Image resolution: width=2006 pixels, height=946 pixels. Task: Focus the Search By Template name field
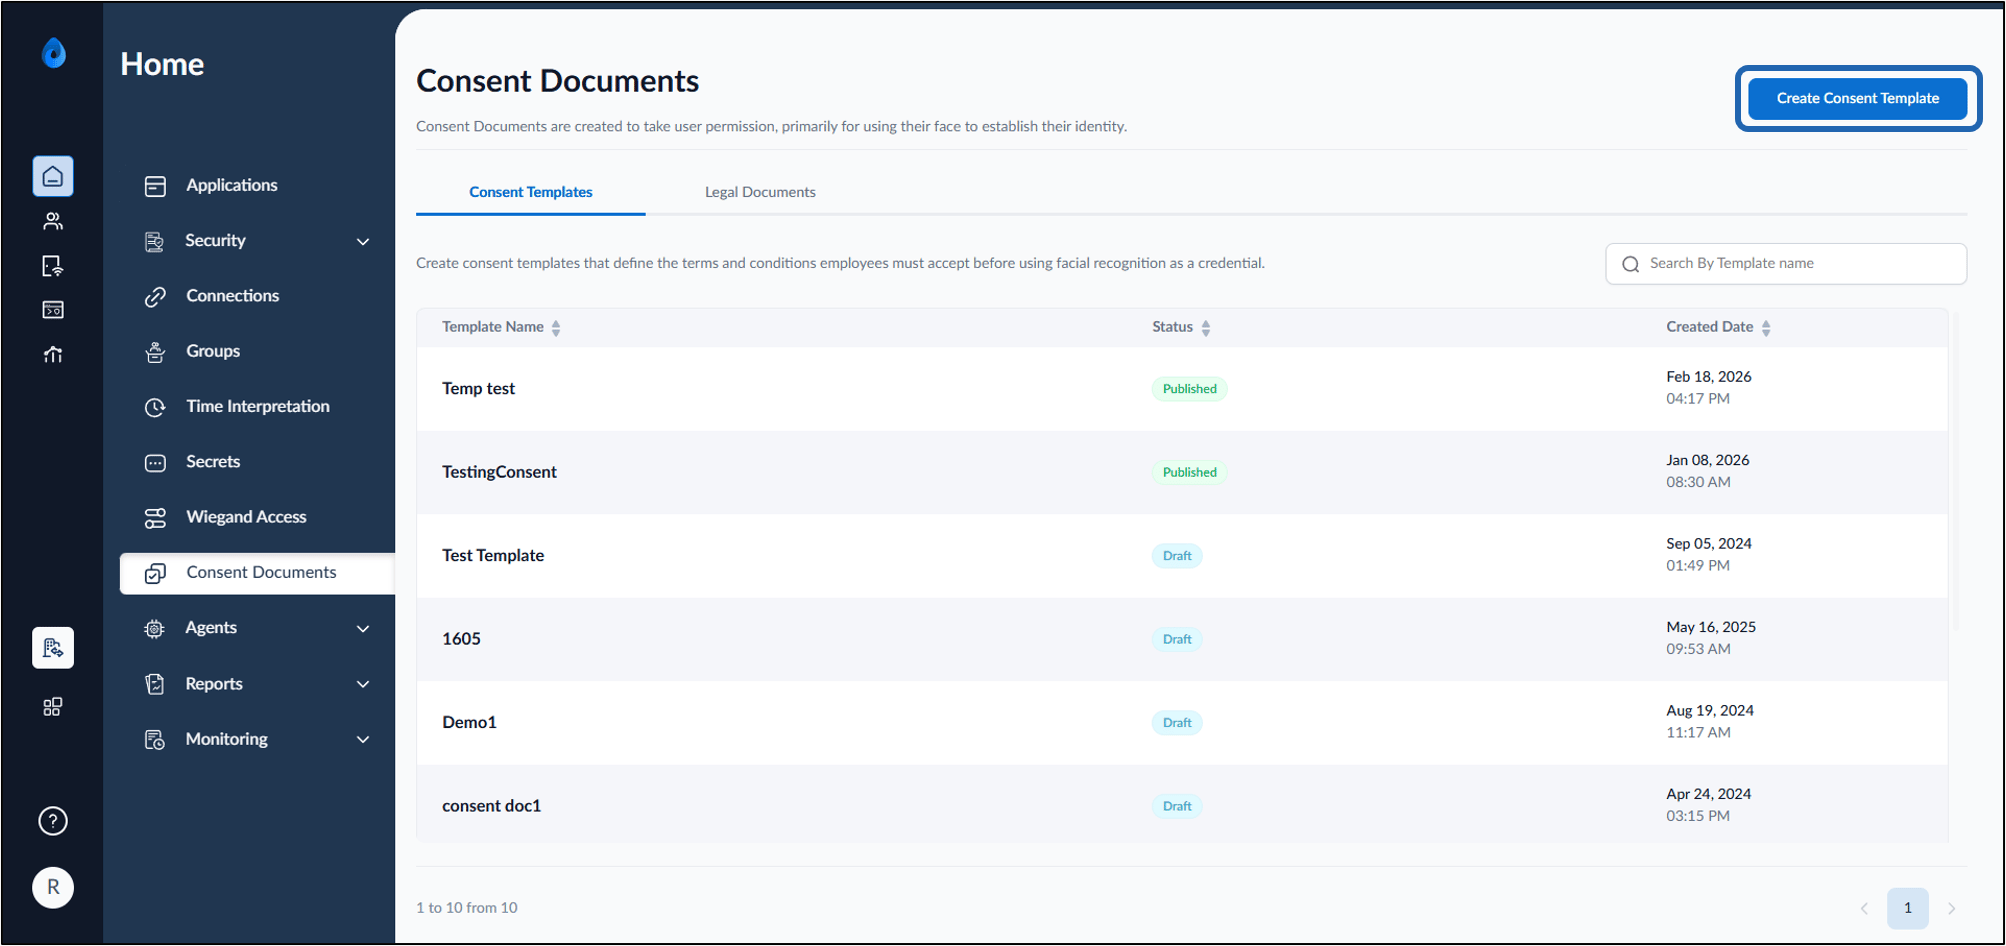[x=1786, y=264]
